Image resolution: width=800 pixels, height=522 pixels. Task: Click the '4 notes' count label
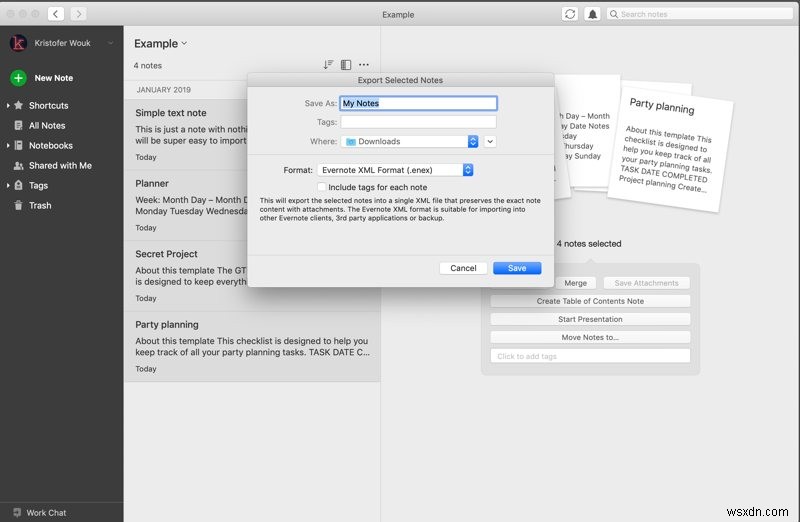click(147, 65)
